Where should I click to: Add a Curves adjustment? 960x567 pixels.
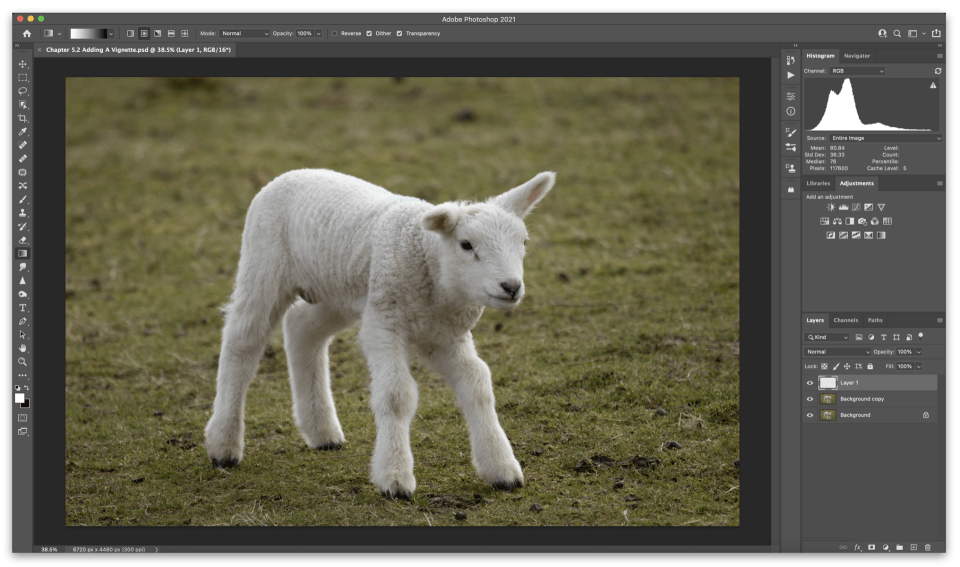pos(856,208)
